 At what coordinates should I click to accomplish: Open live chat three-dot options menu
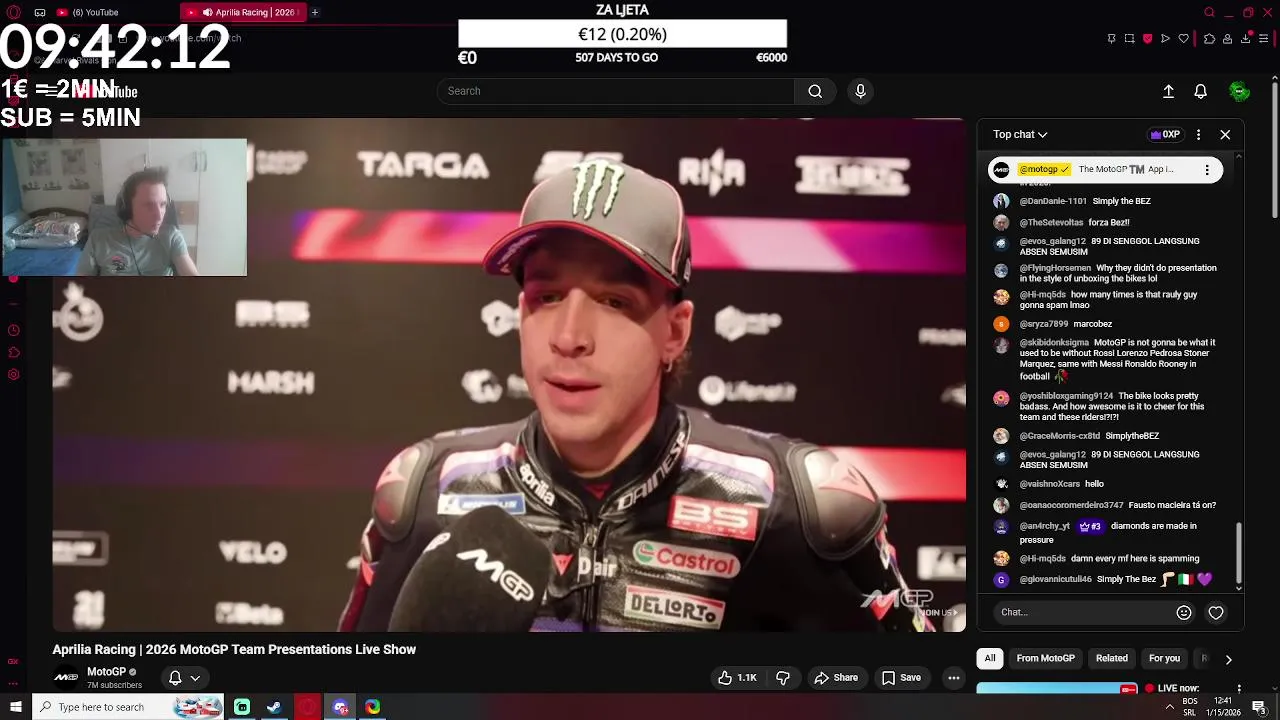click(1198, 134)
